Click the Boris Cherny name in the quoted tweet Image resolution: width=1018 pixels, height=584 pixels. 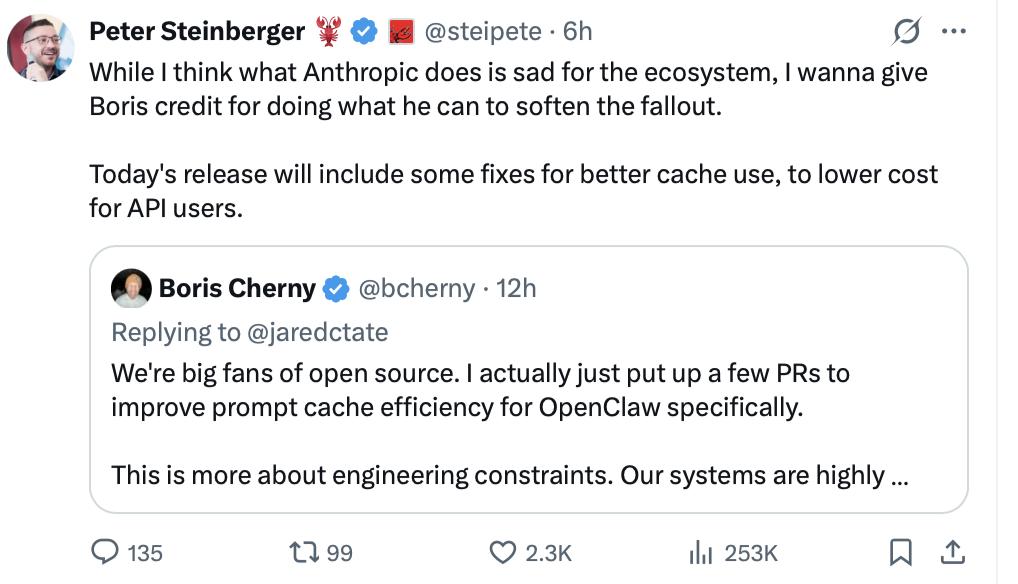coord(237,289)
